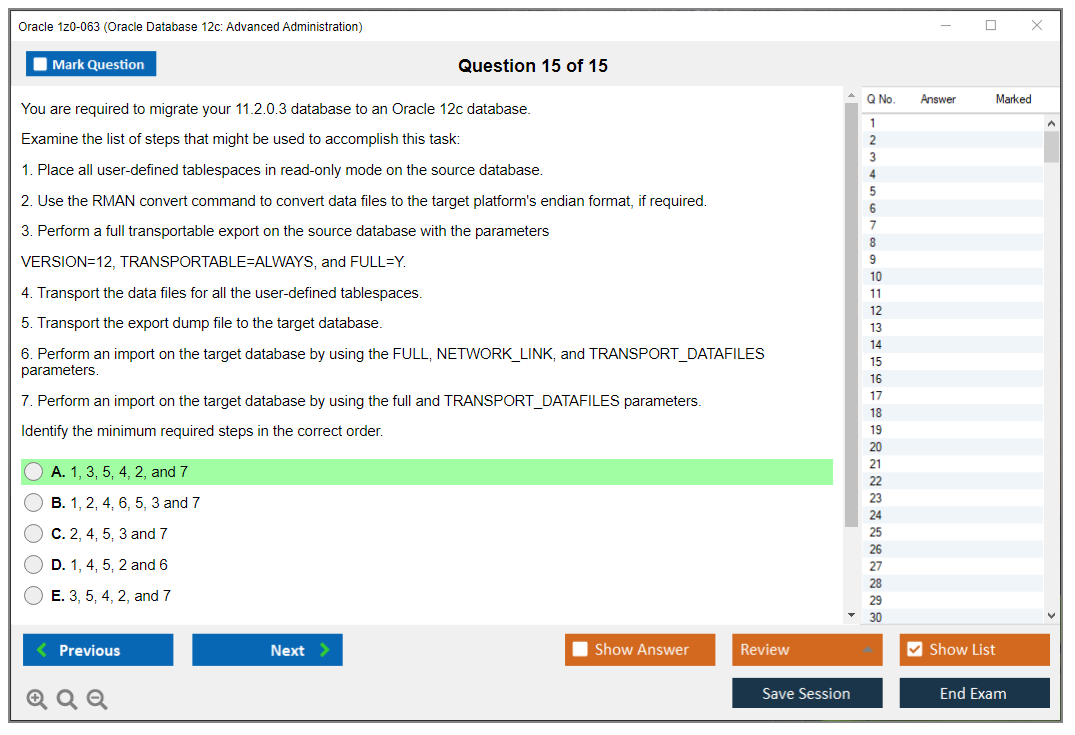Open the Review dropdown menu
The image size is (1075, 735).
(x=806, y=650)
